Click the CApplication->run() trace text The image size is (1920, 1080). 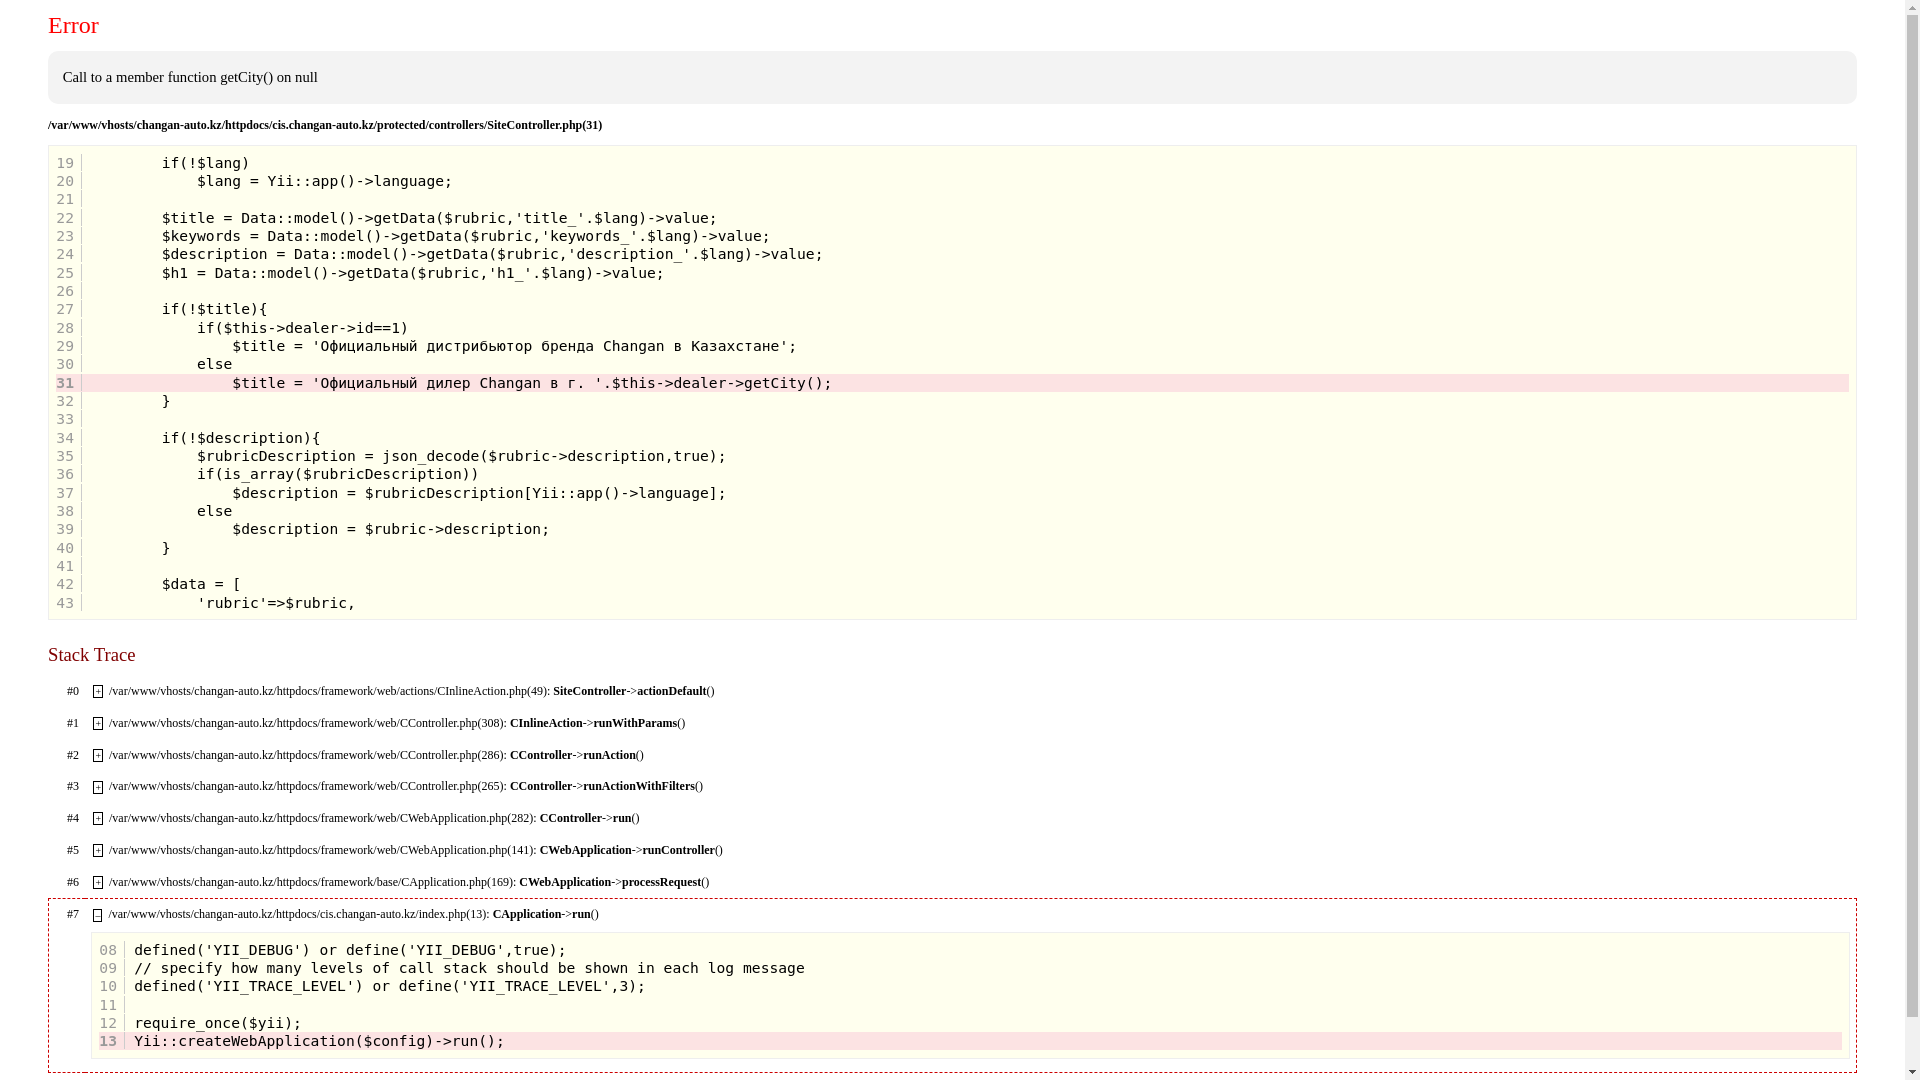(546, 914)
